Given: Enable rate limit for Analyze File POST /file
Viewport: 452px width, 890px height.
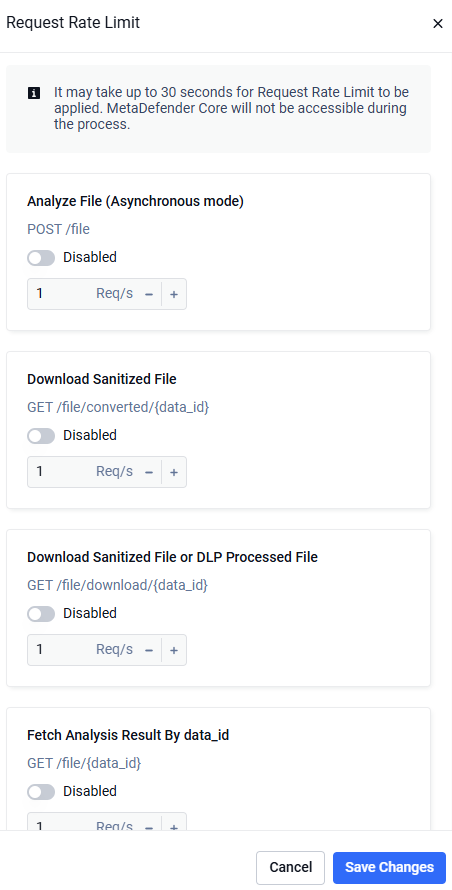Looking at the screenshot, I should [41, 258].
